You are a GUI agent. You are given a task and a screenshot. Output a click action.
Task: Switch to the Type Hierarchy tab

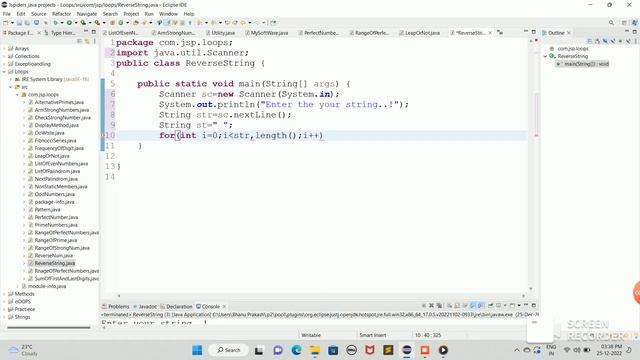(60, 33)
